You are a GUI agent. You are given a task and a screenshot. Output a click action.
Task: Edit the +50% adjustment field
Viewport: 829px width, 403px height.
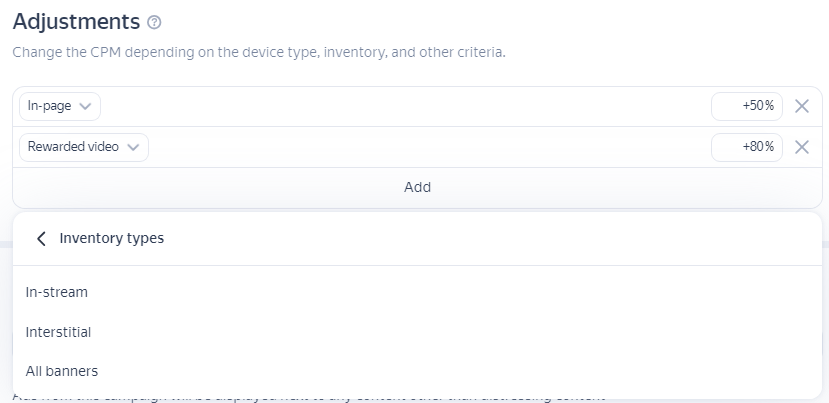(746, 106)
